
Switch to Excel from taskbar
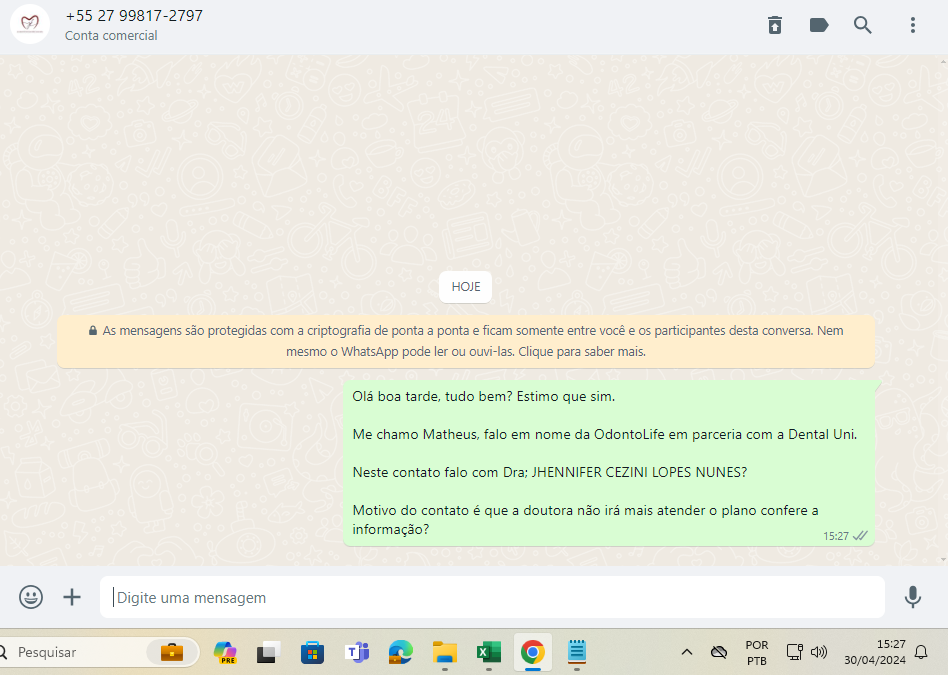pyautogui.click(x=489, y=653)
